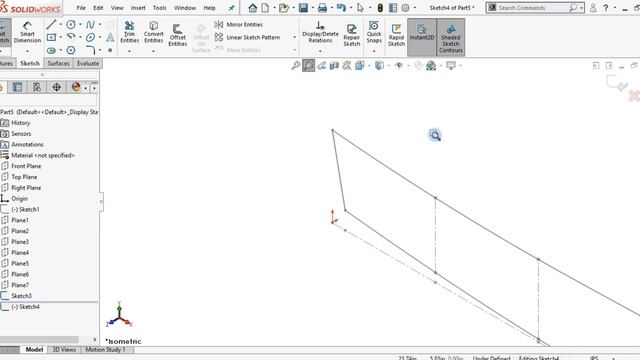The height and width of the screenshot is (360, 640).
Task: Select the Arc tool
Action: click(71, 37)
